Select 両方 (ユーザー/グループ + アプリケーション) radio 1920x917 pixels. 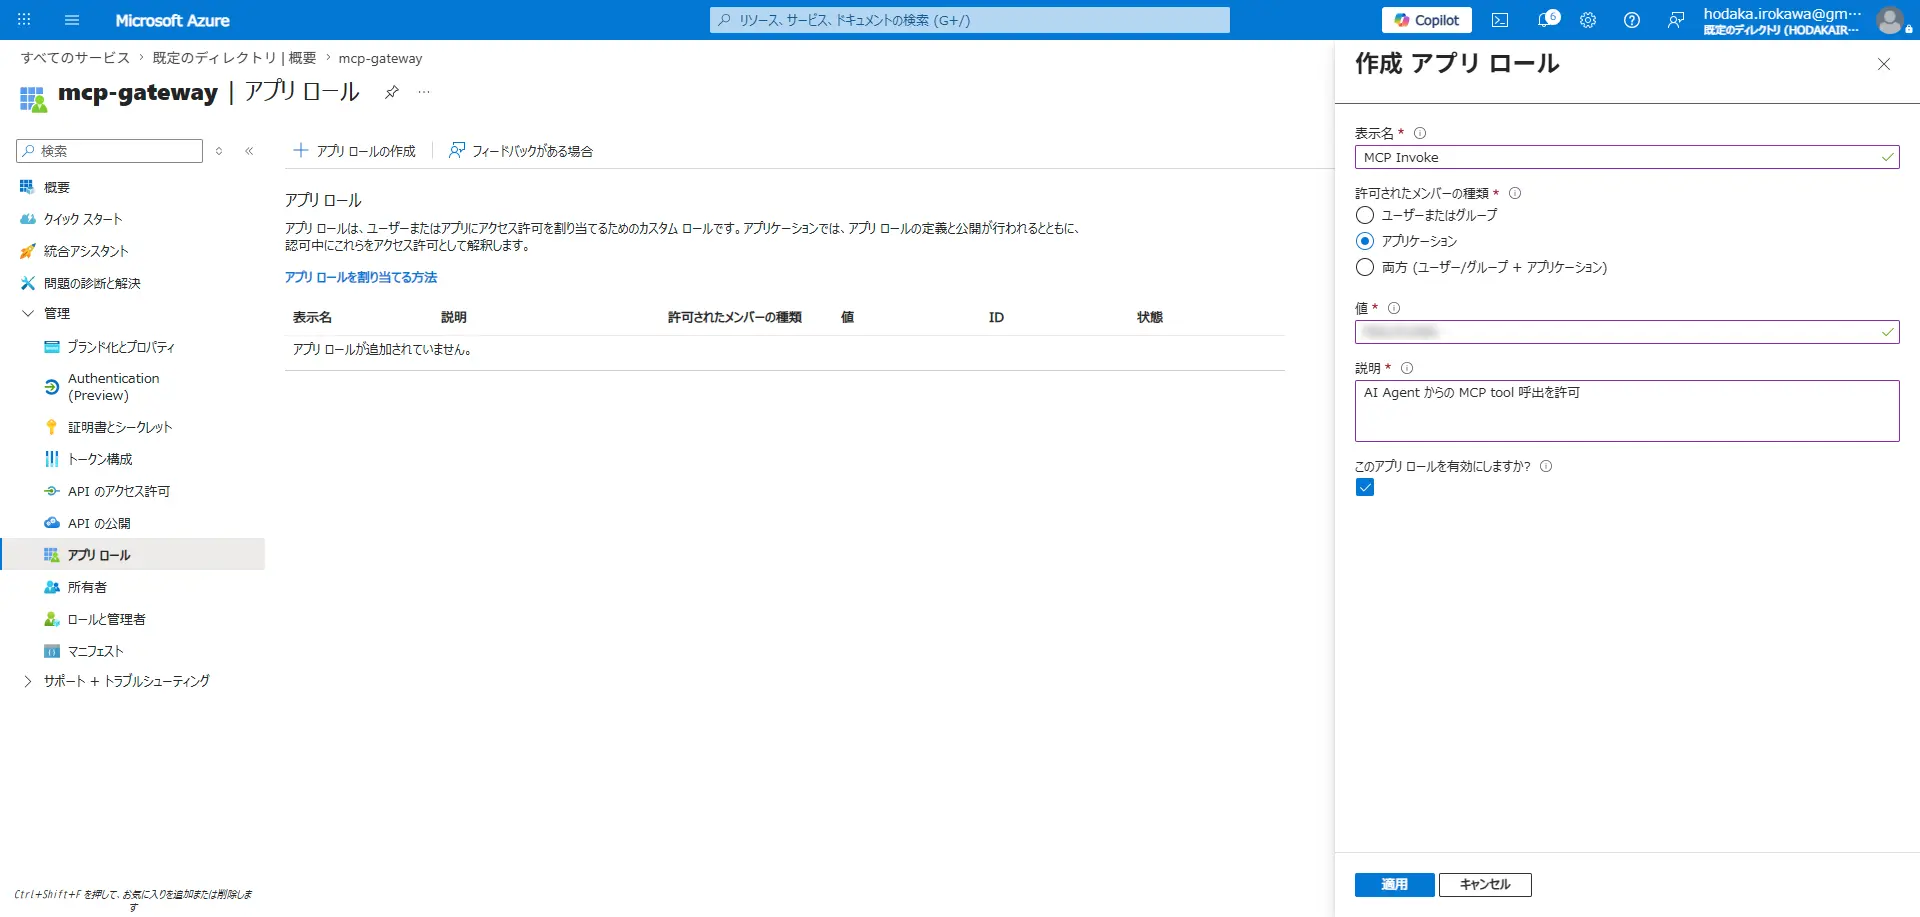[1365, 267]
